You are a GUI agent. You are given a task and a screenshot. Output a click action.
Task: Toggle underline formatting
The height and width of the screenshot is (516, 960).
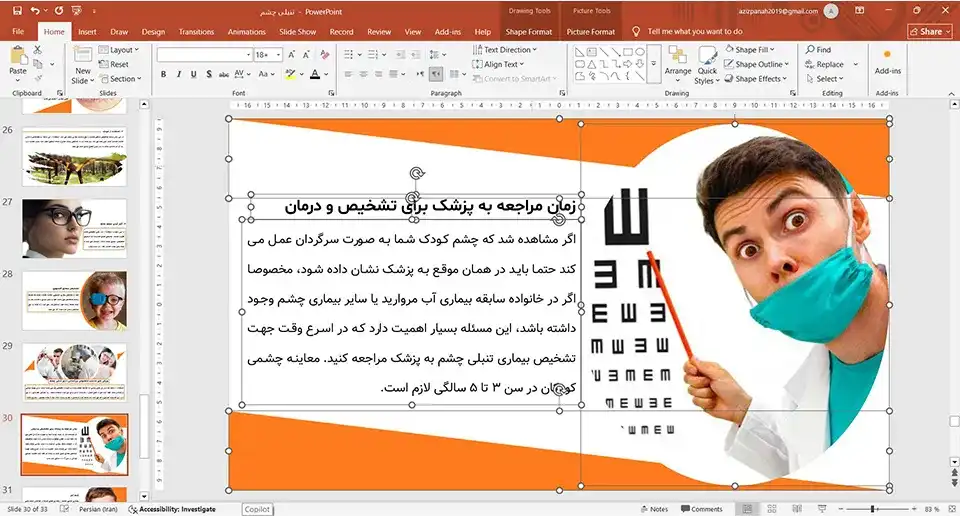click(x=193, y=74)
